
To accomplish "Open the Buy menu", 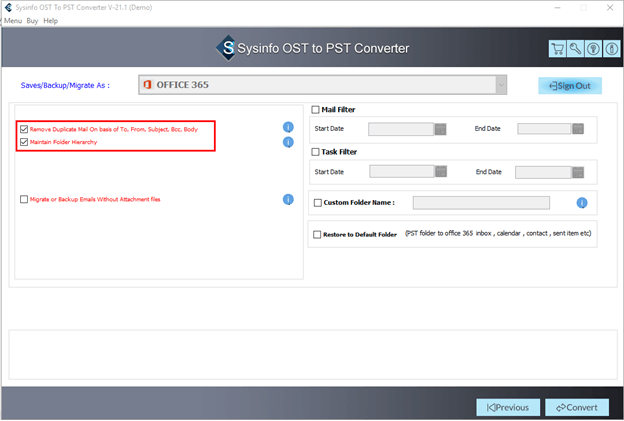I will 32,21.
